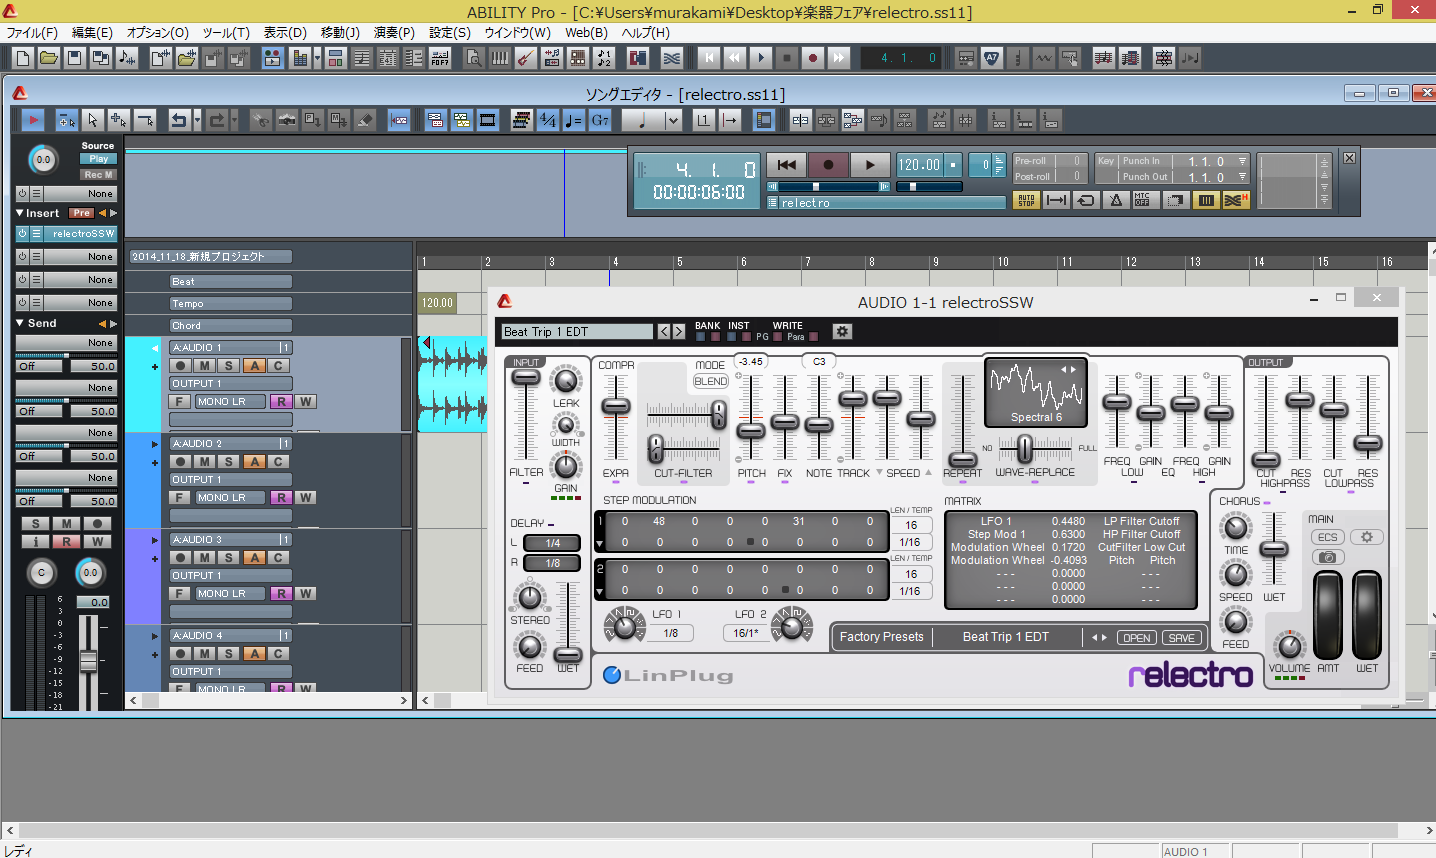Open the 編集(E) menu
This screenshot has height=858, width=1436.
click(92, 32)
